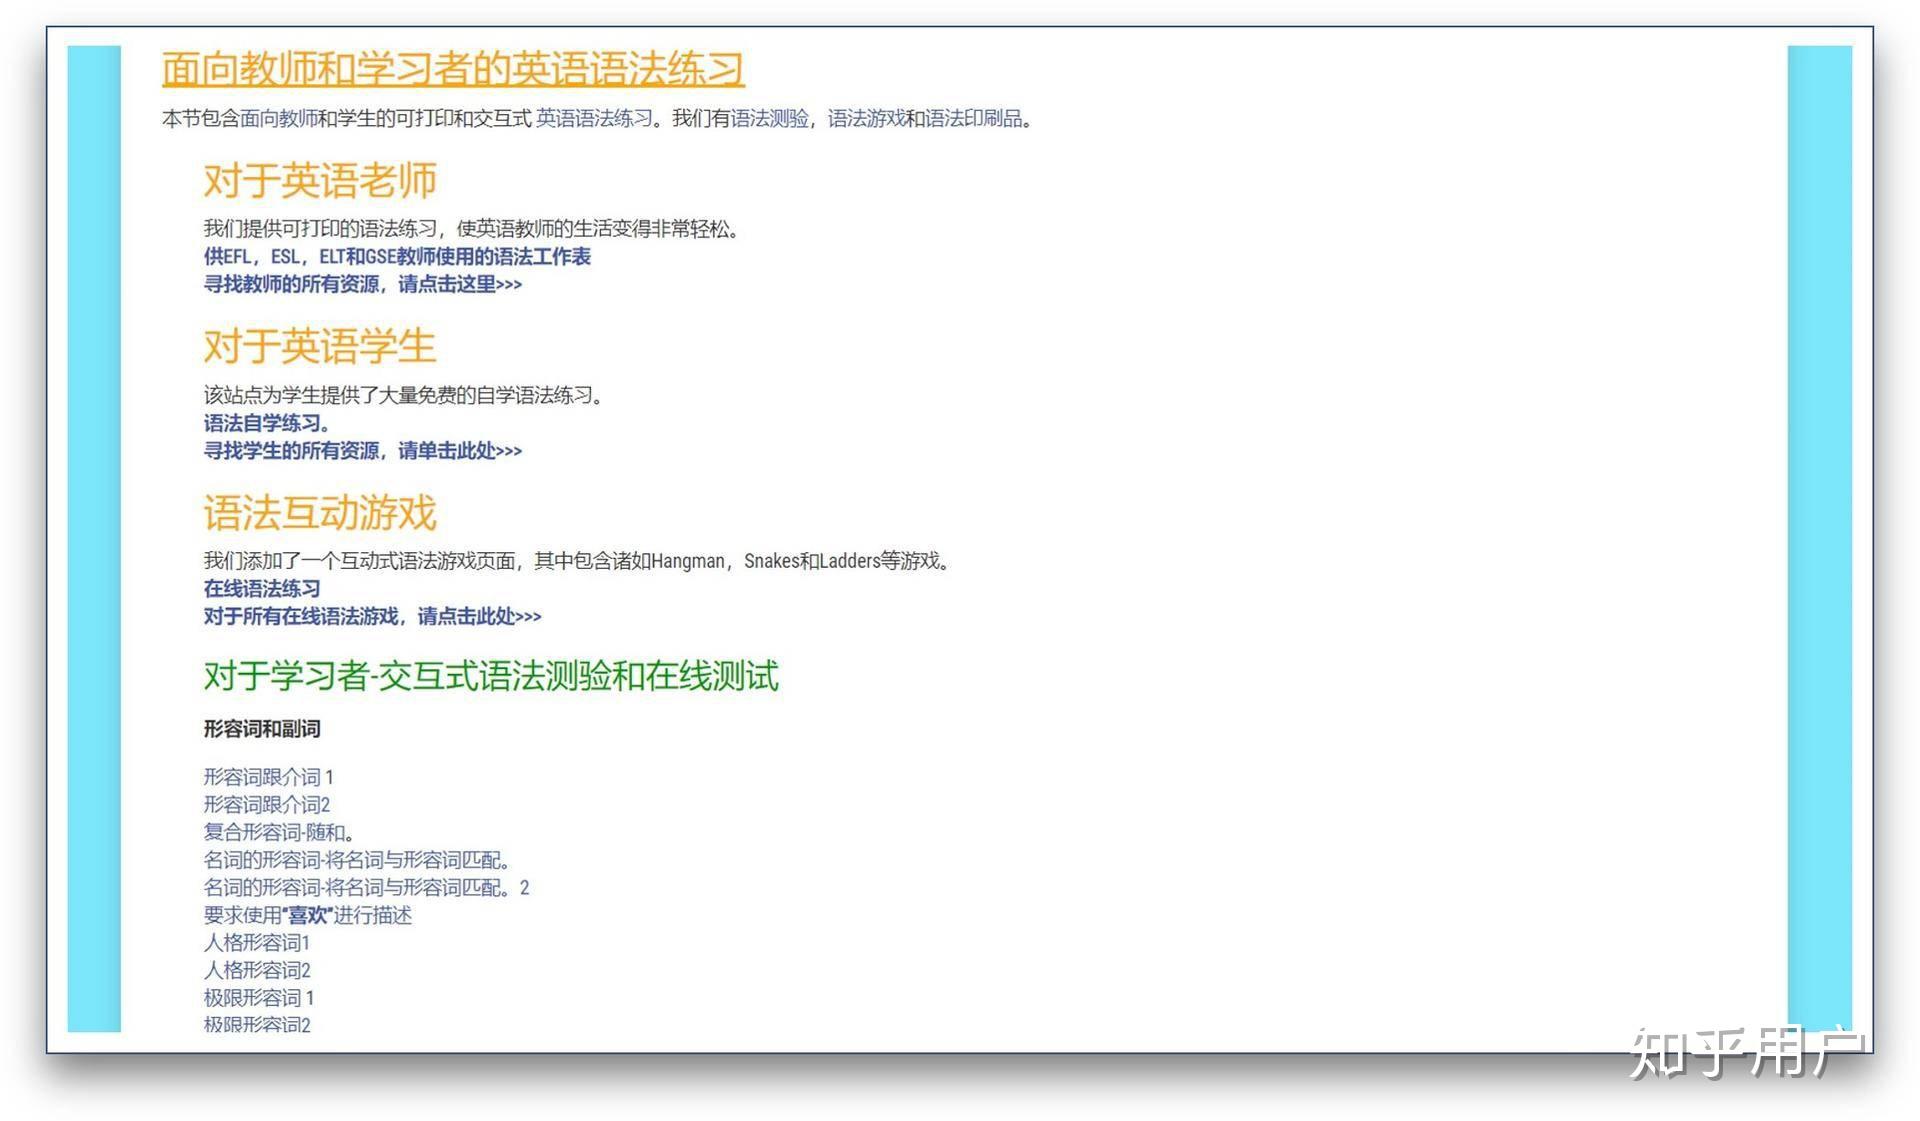This screenshot has height=1121, width=1920.
Task: Click the 在线语法练习 link
Action: pos(260,588)
